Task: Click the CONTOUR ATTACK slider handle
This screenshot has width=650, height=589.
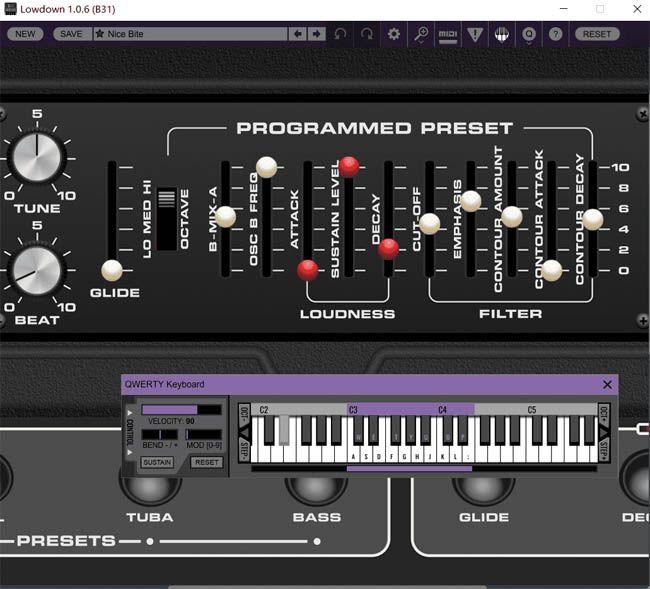Action: point(552,270)
